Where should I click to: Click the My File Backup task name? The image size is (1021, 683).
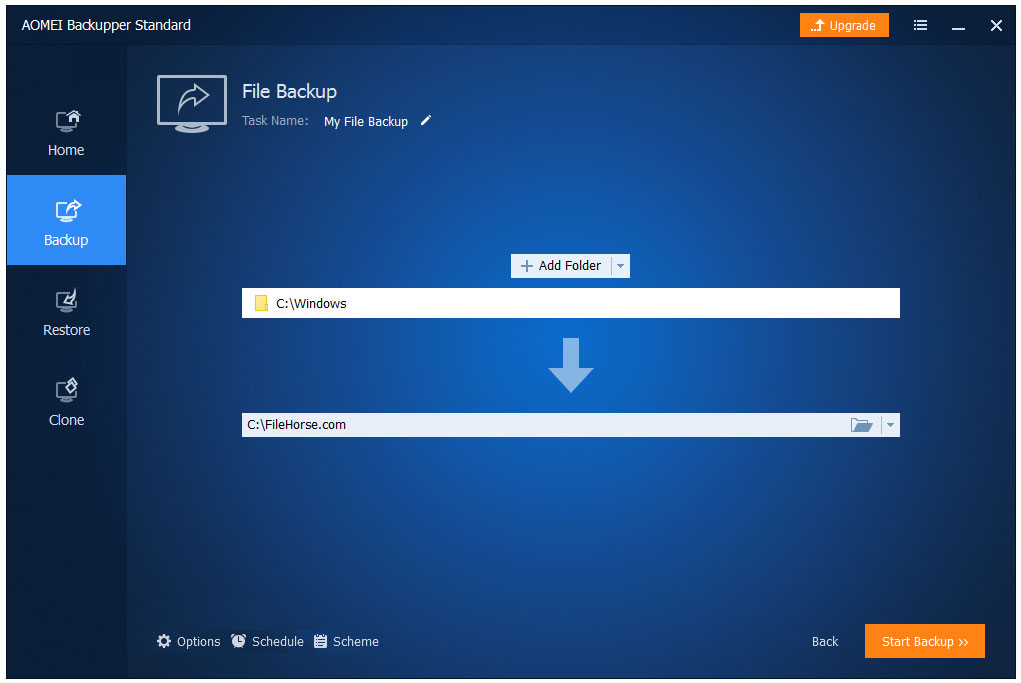366,122
